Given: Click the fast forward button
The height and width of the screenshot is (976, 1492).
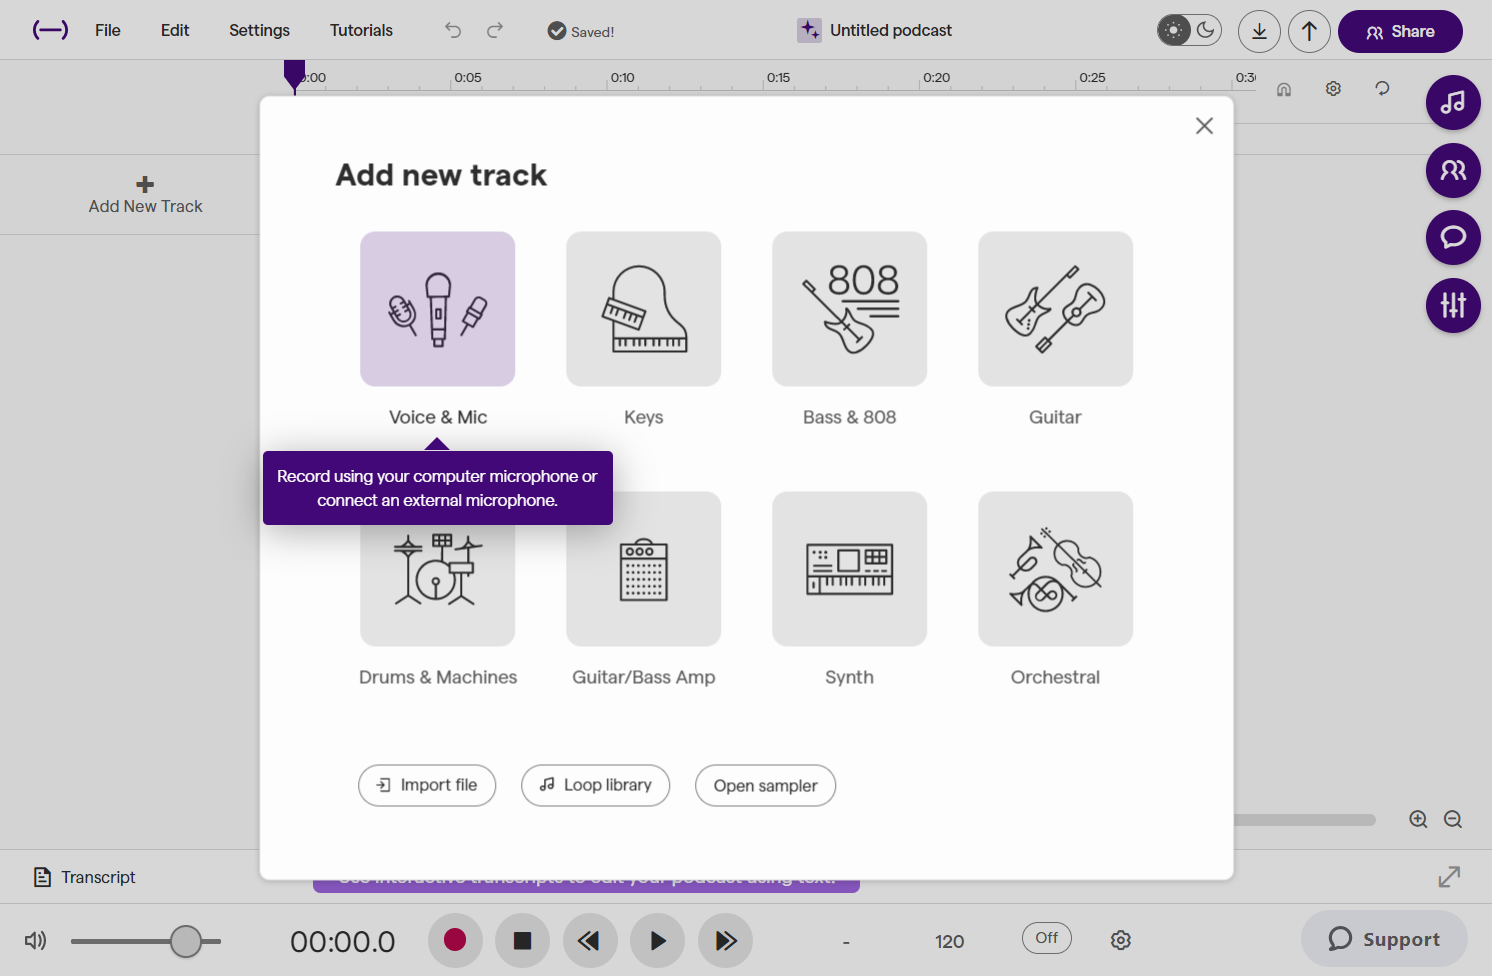Looking at the screenshot, I should tap(725, 940).
